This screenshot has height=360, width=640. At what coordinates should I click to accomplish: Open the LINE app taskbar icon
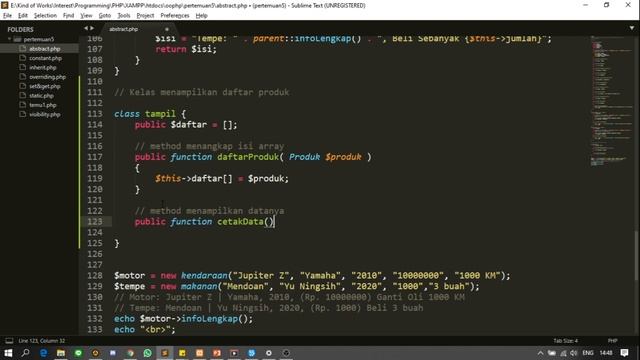coord(78,353)
